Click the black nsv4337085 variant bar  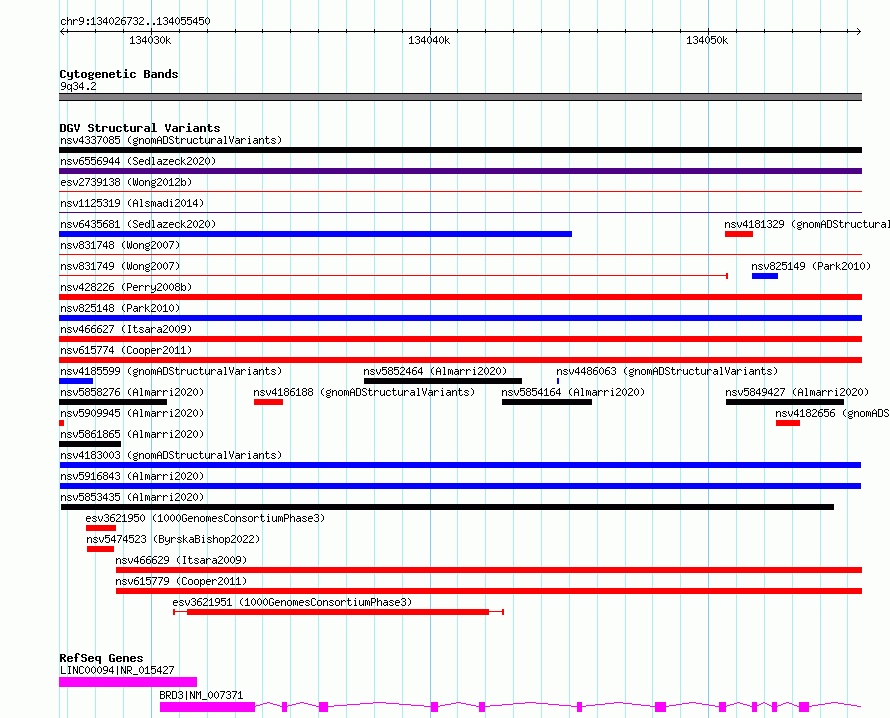pos(460,150)
